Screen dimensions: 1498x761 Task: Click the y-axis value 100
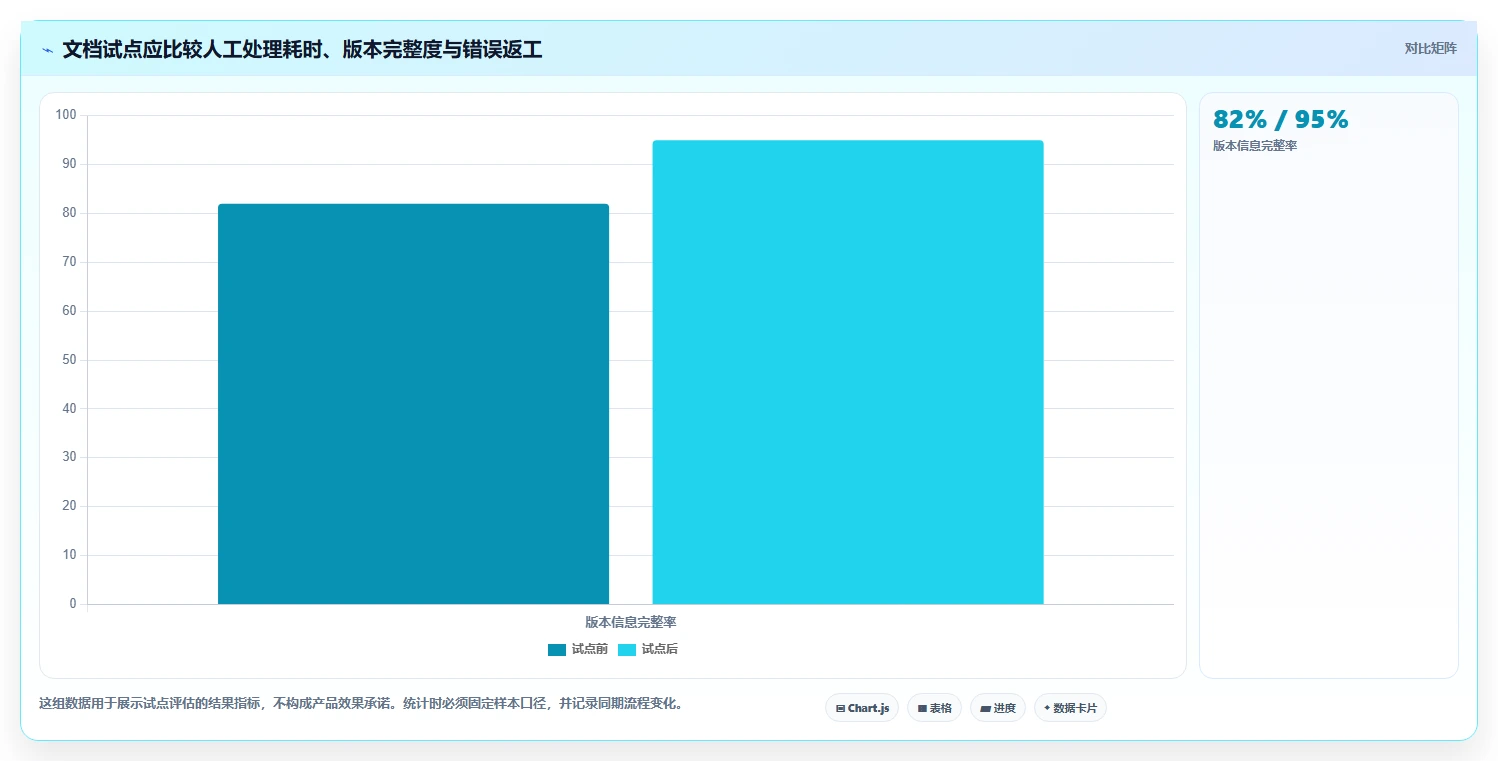coord(66,115)
